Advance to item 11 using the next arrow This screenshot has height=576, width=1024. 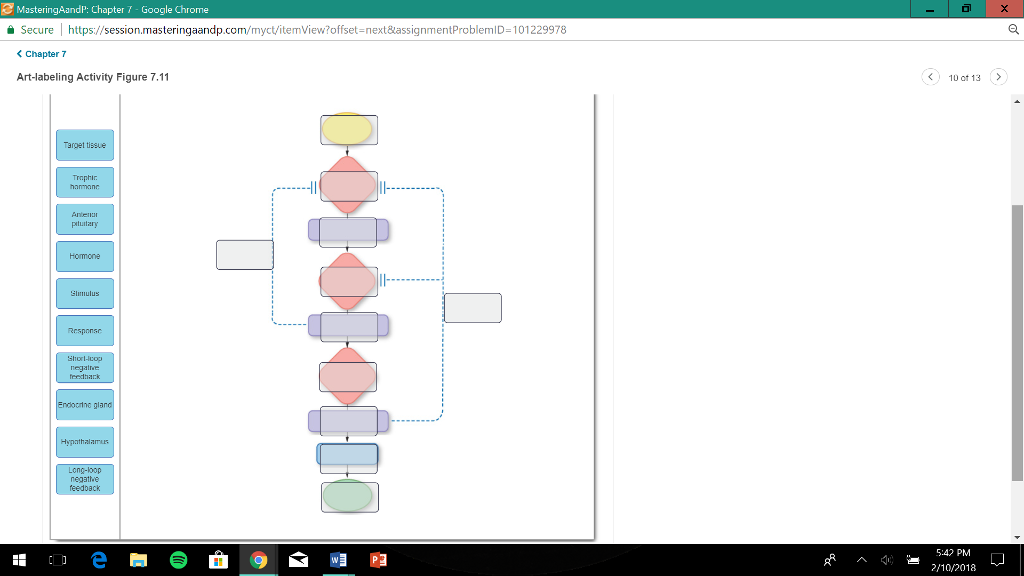click(997, 76)
